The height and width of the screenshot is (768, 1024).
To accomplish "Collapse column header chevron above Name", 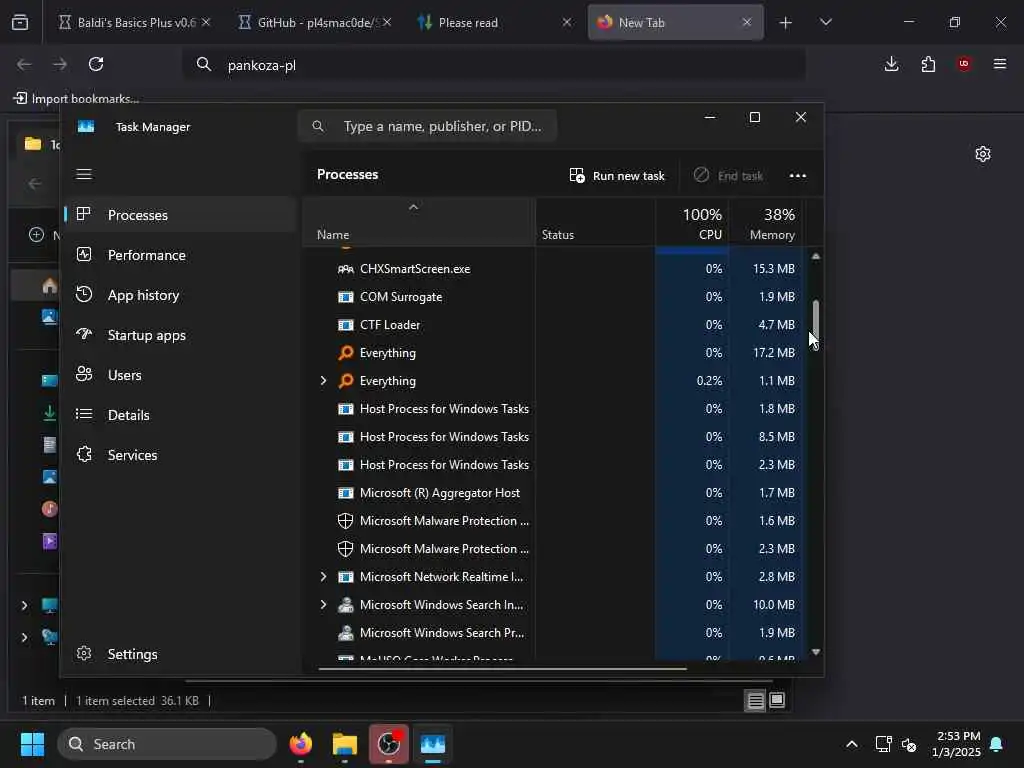I will click(413, 207).
